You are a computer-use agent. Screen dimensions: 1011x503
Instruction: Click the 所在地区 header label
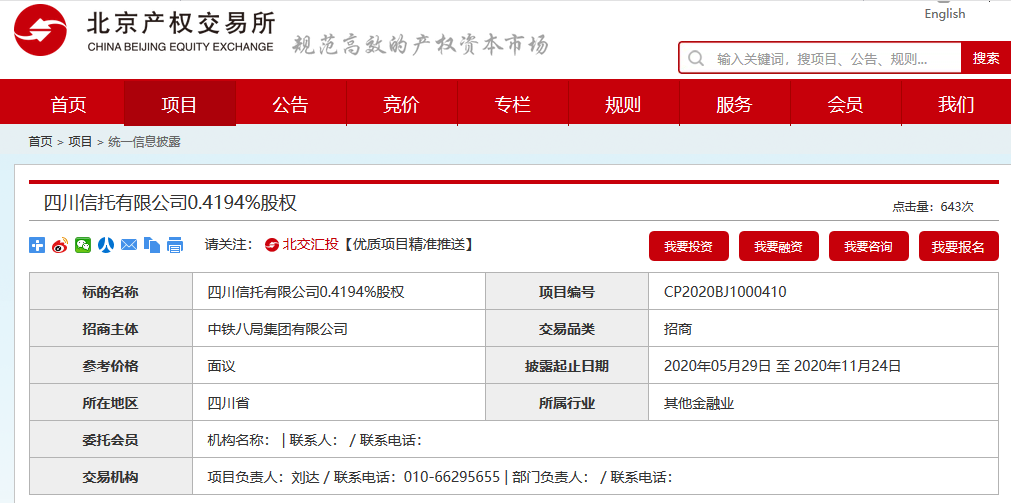(110, 404)
